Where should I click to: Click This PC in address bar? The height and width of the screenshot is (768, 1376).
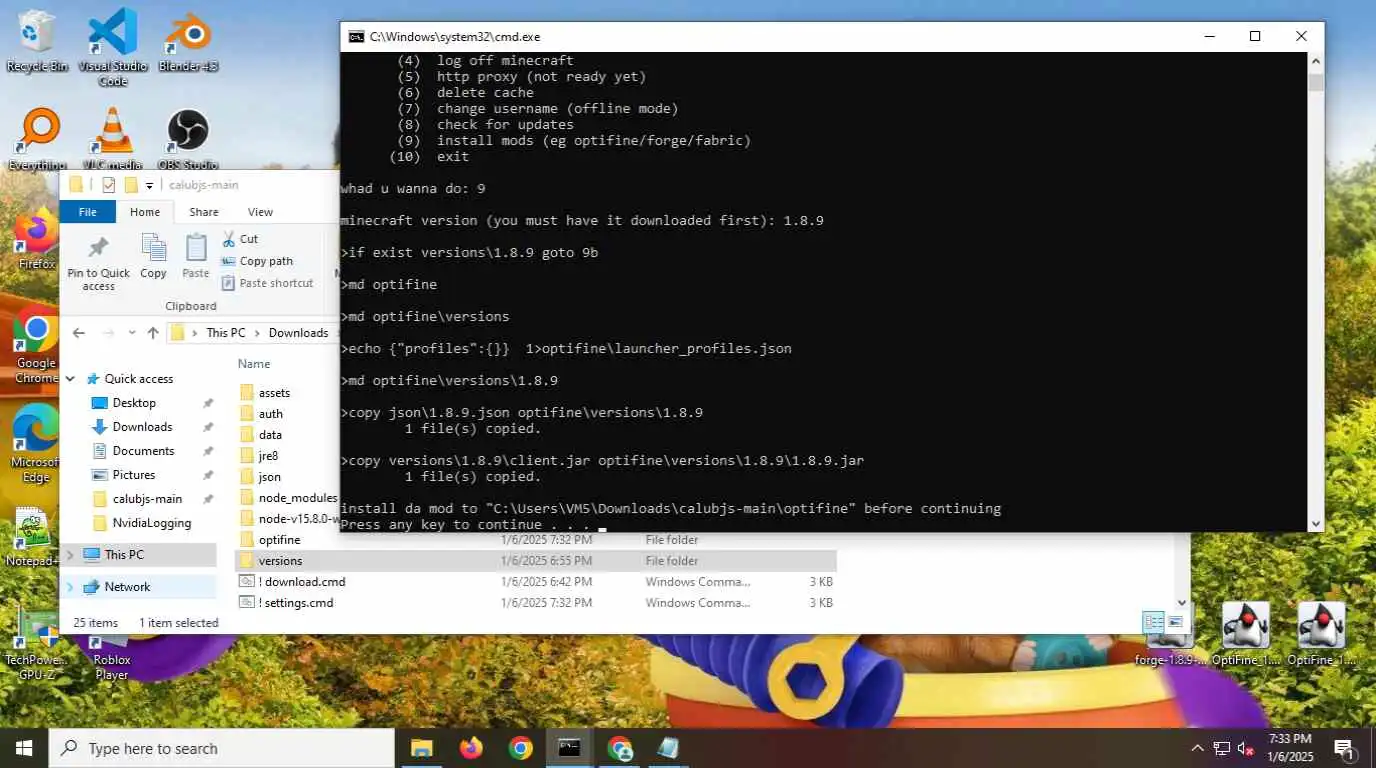coord(225,333)
